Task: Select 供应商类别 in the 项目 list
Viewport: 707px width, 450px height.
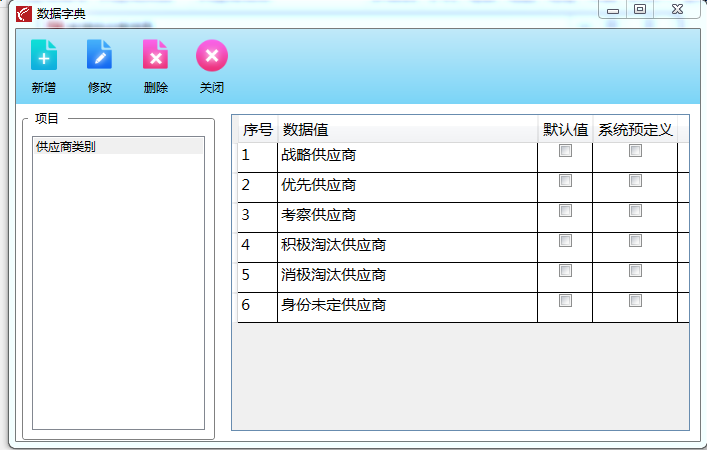Action: point(118,147)
